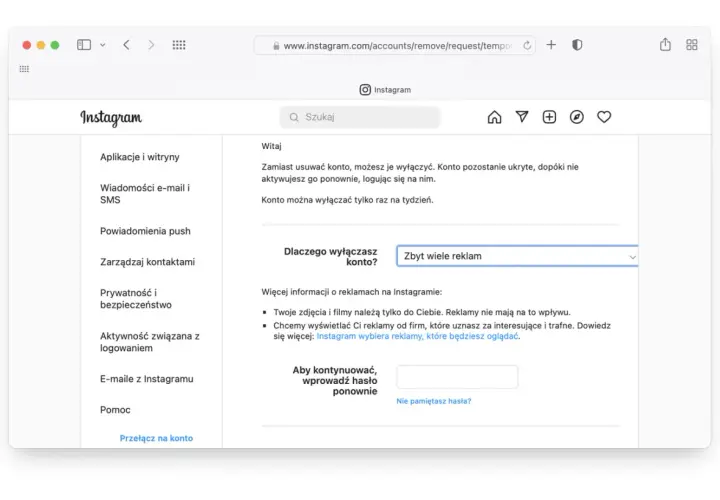Image resolution: width=720 pixels, height=500 pixels.
Task: Click the "Zamiast usuwać konto" paragraph
Action: 420,173
